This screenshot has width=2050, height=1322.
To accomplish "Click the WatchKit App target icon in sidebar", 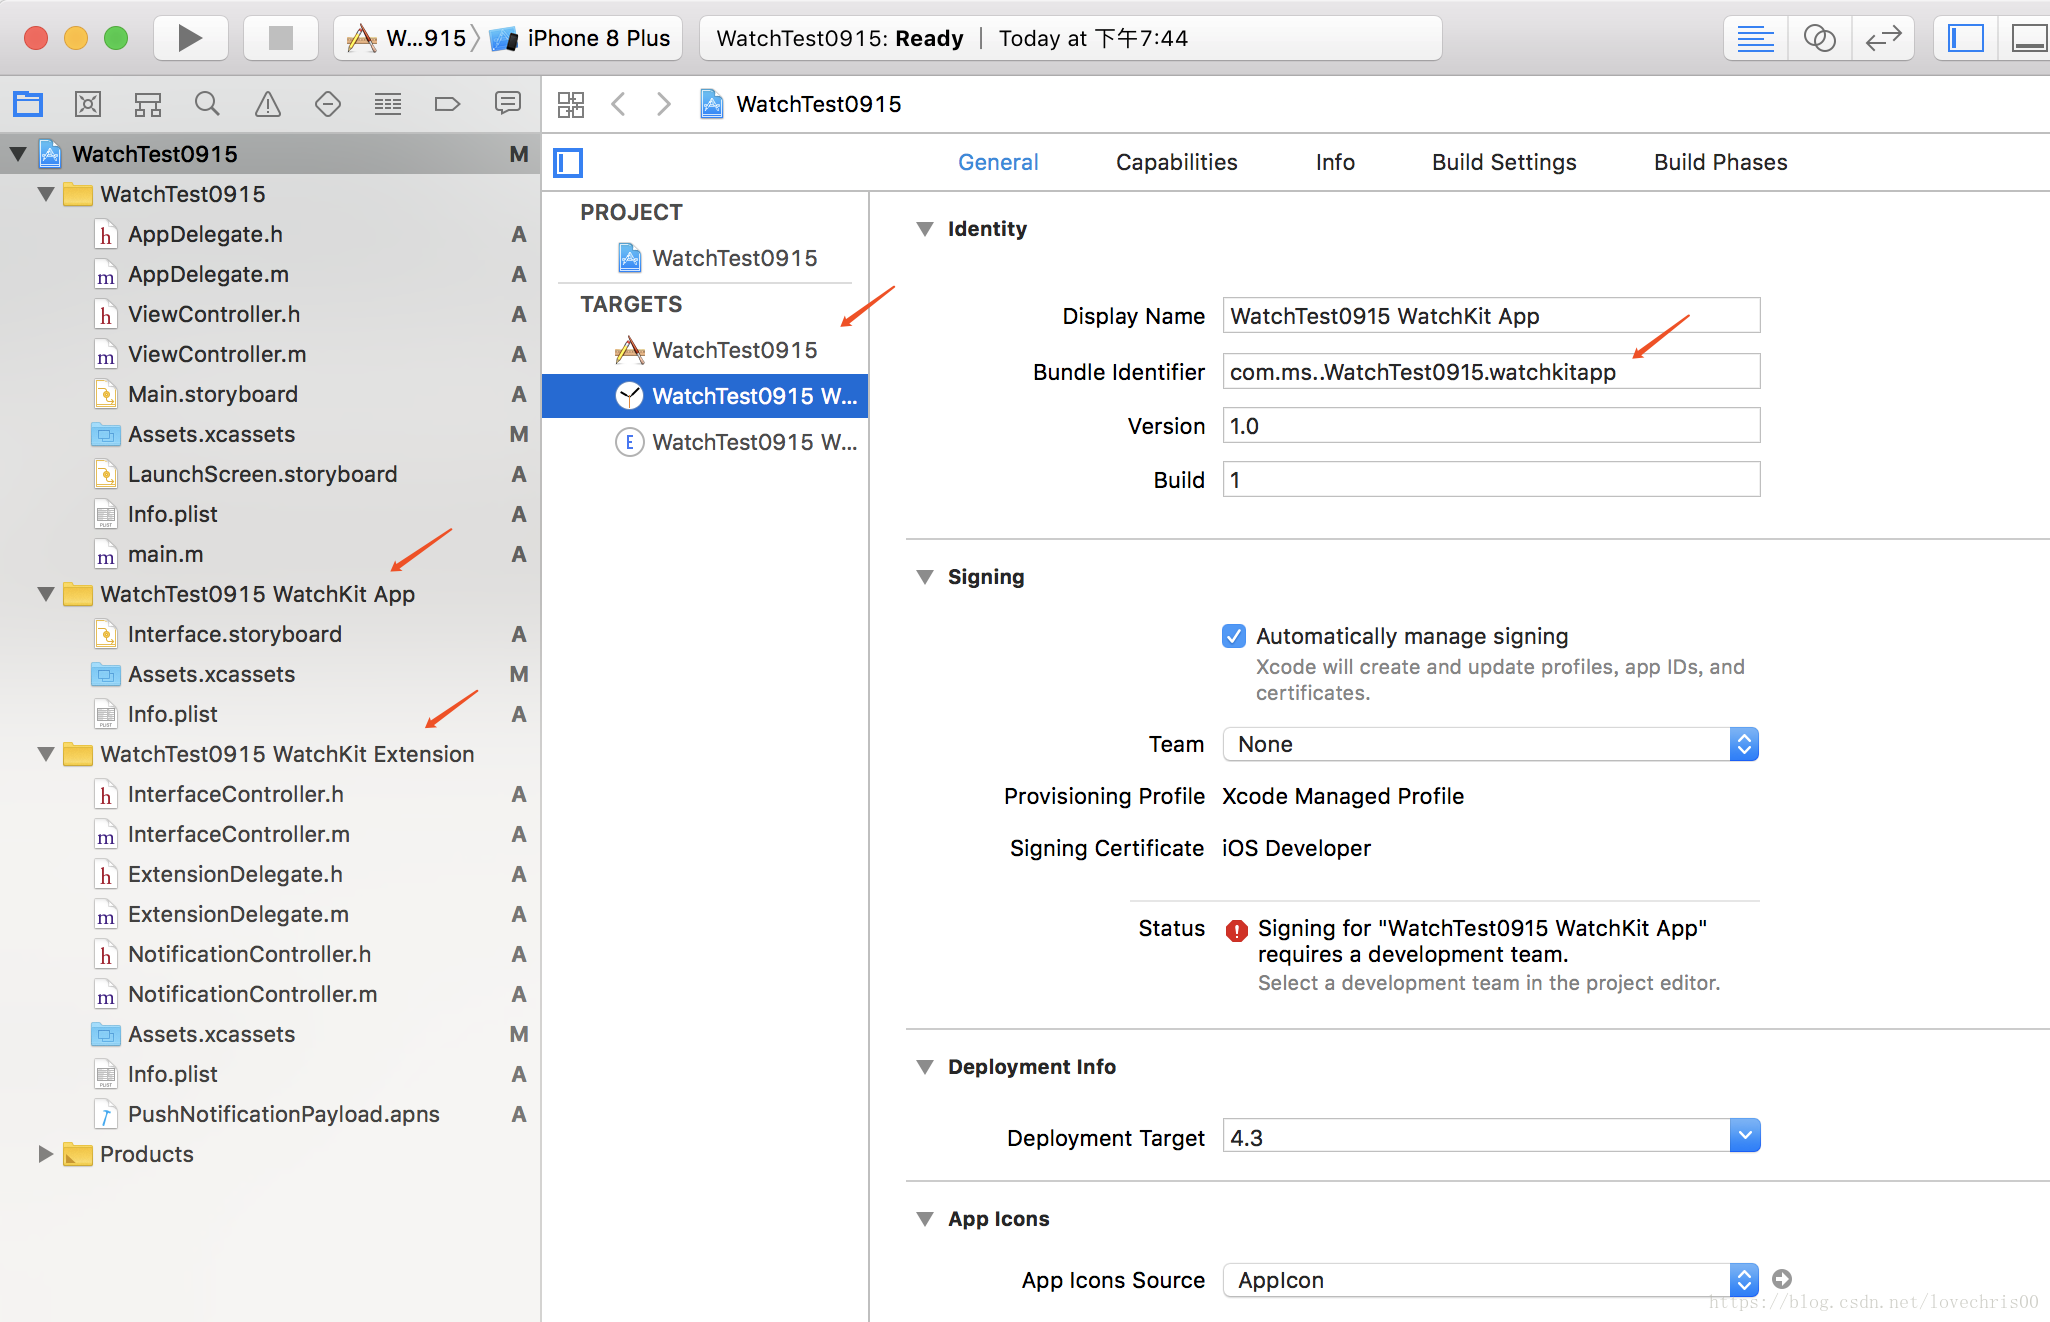I will (x=629, y=394).
